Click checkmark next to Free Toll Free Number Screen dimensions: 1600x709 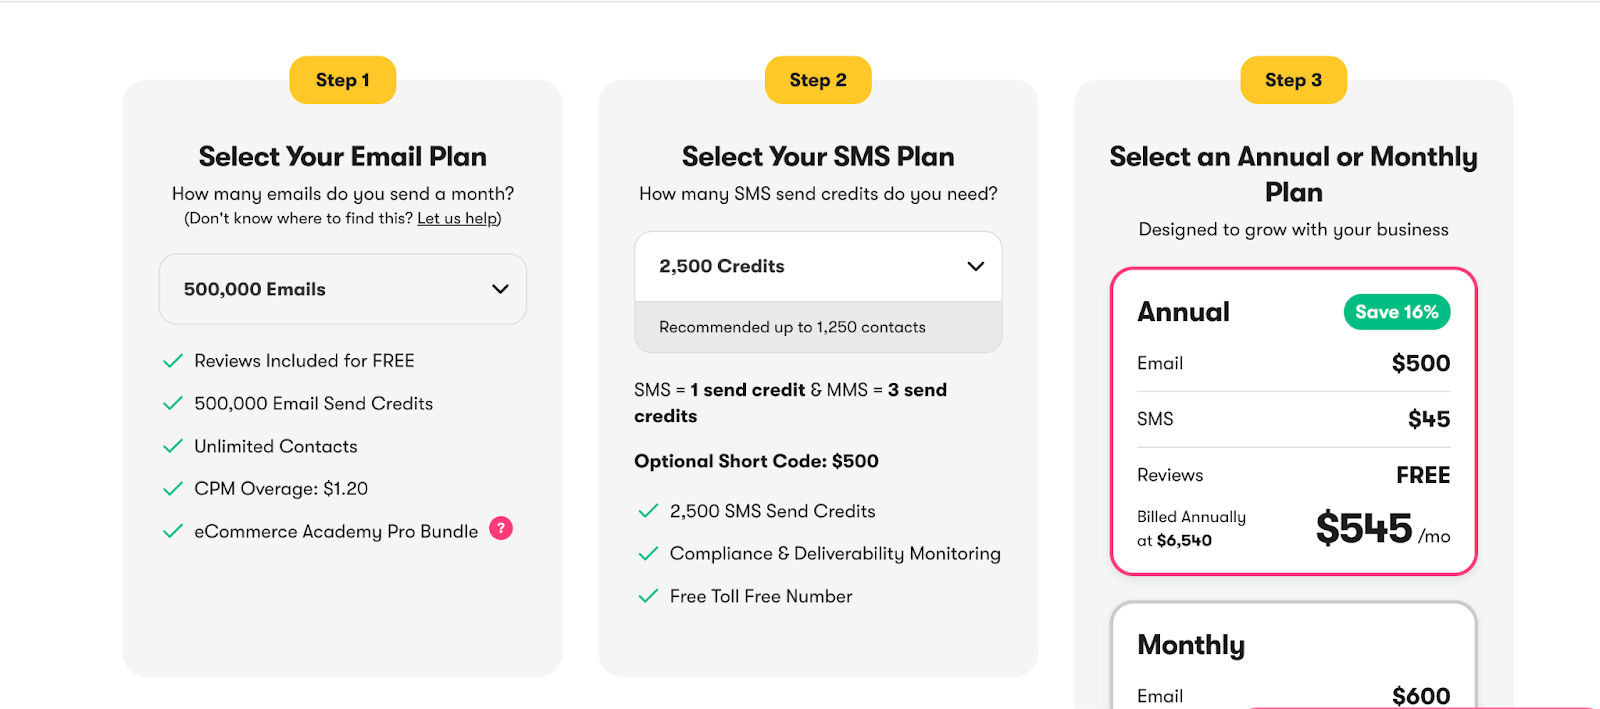[x=648, y=596]
